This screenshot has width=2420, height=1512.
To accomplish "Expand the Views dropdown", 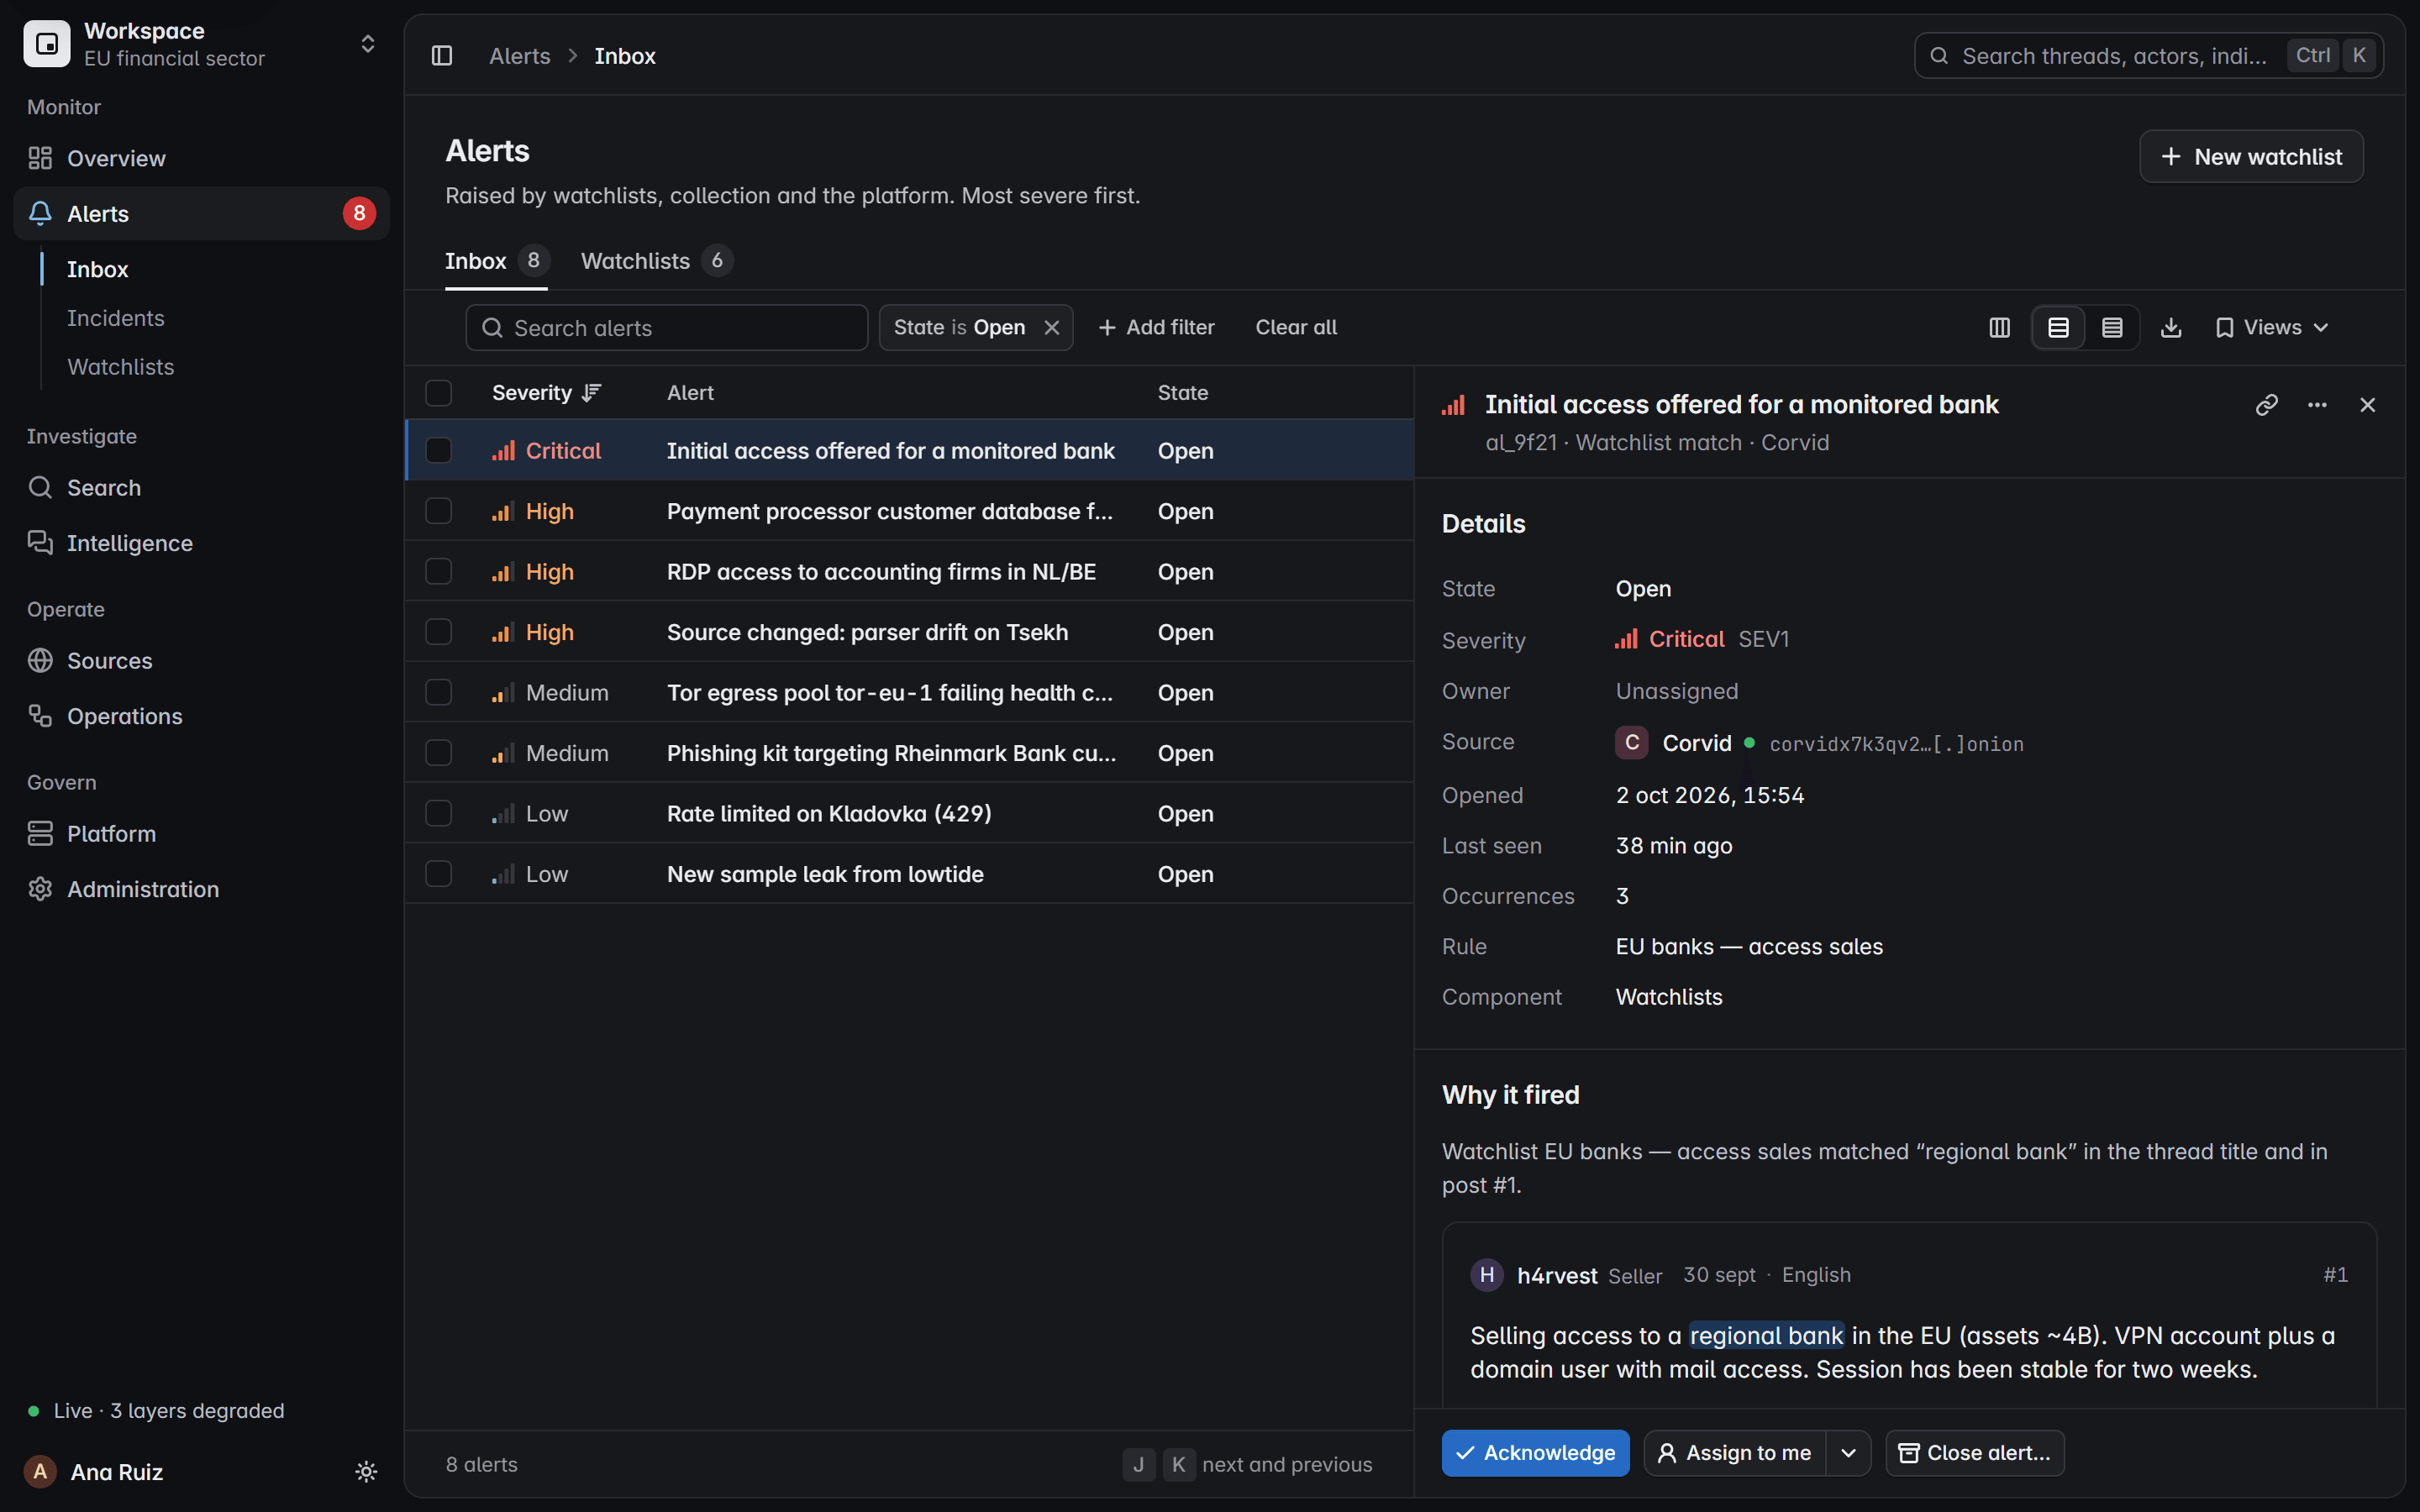I will pyautogui.click(x=2272, y=328).
